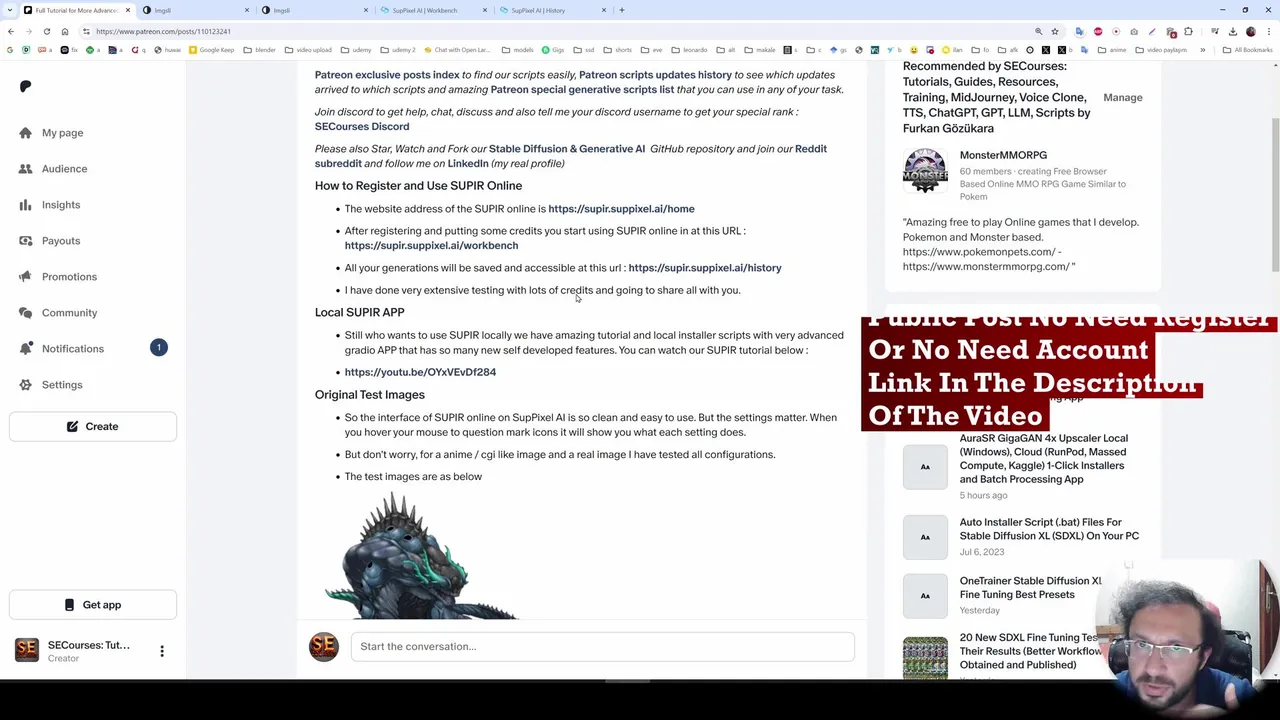Open supir.suppixel.ai/history link
Screen dimensions: 1280x720
[705, 268]
